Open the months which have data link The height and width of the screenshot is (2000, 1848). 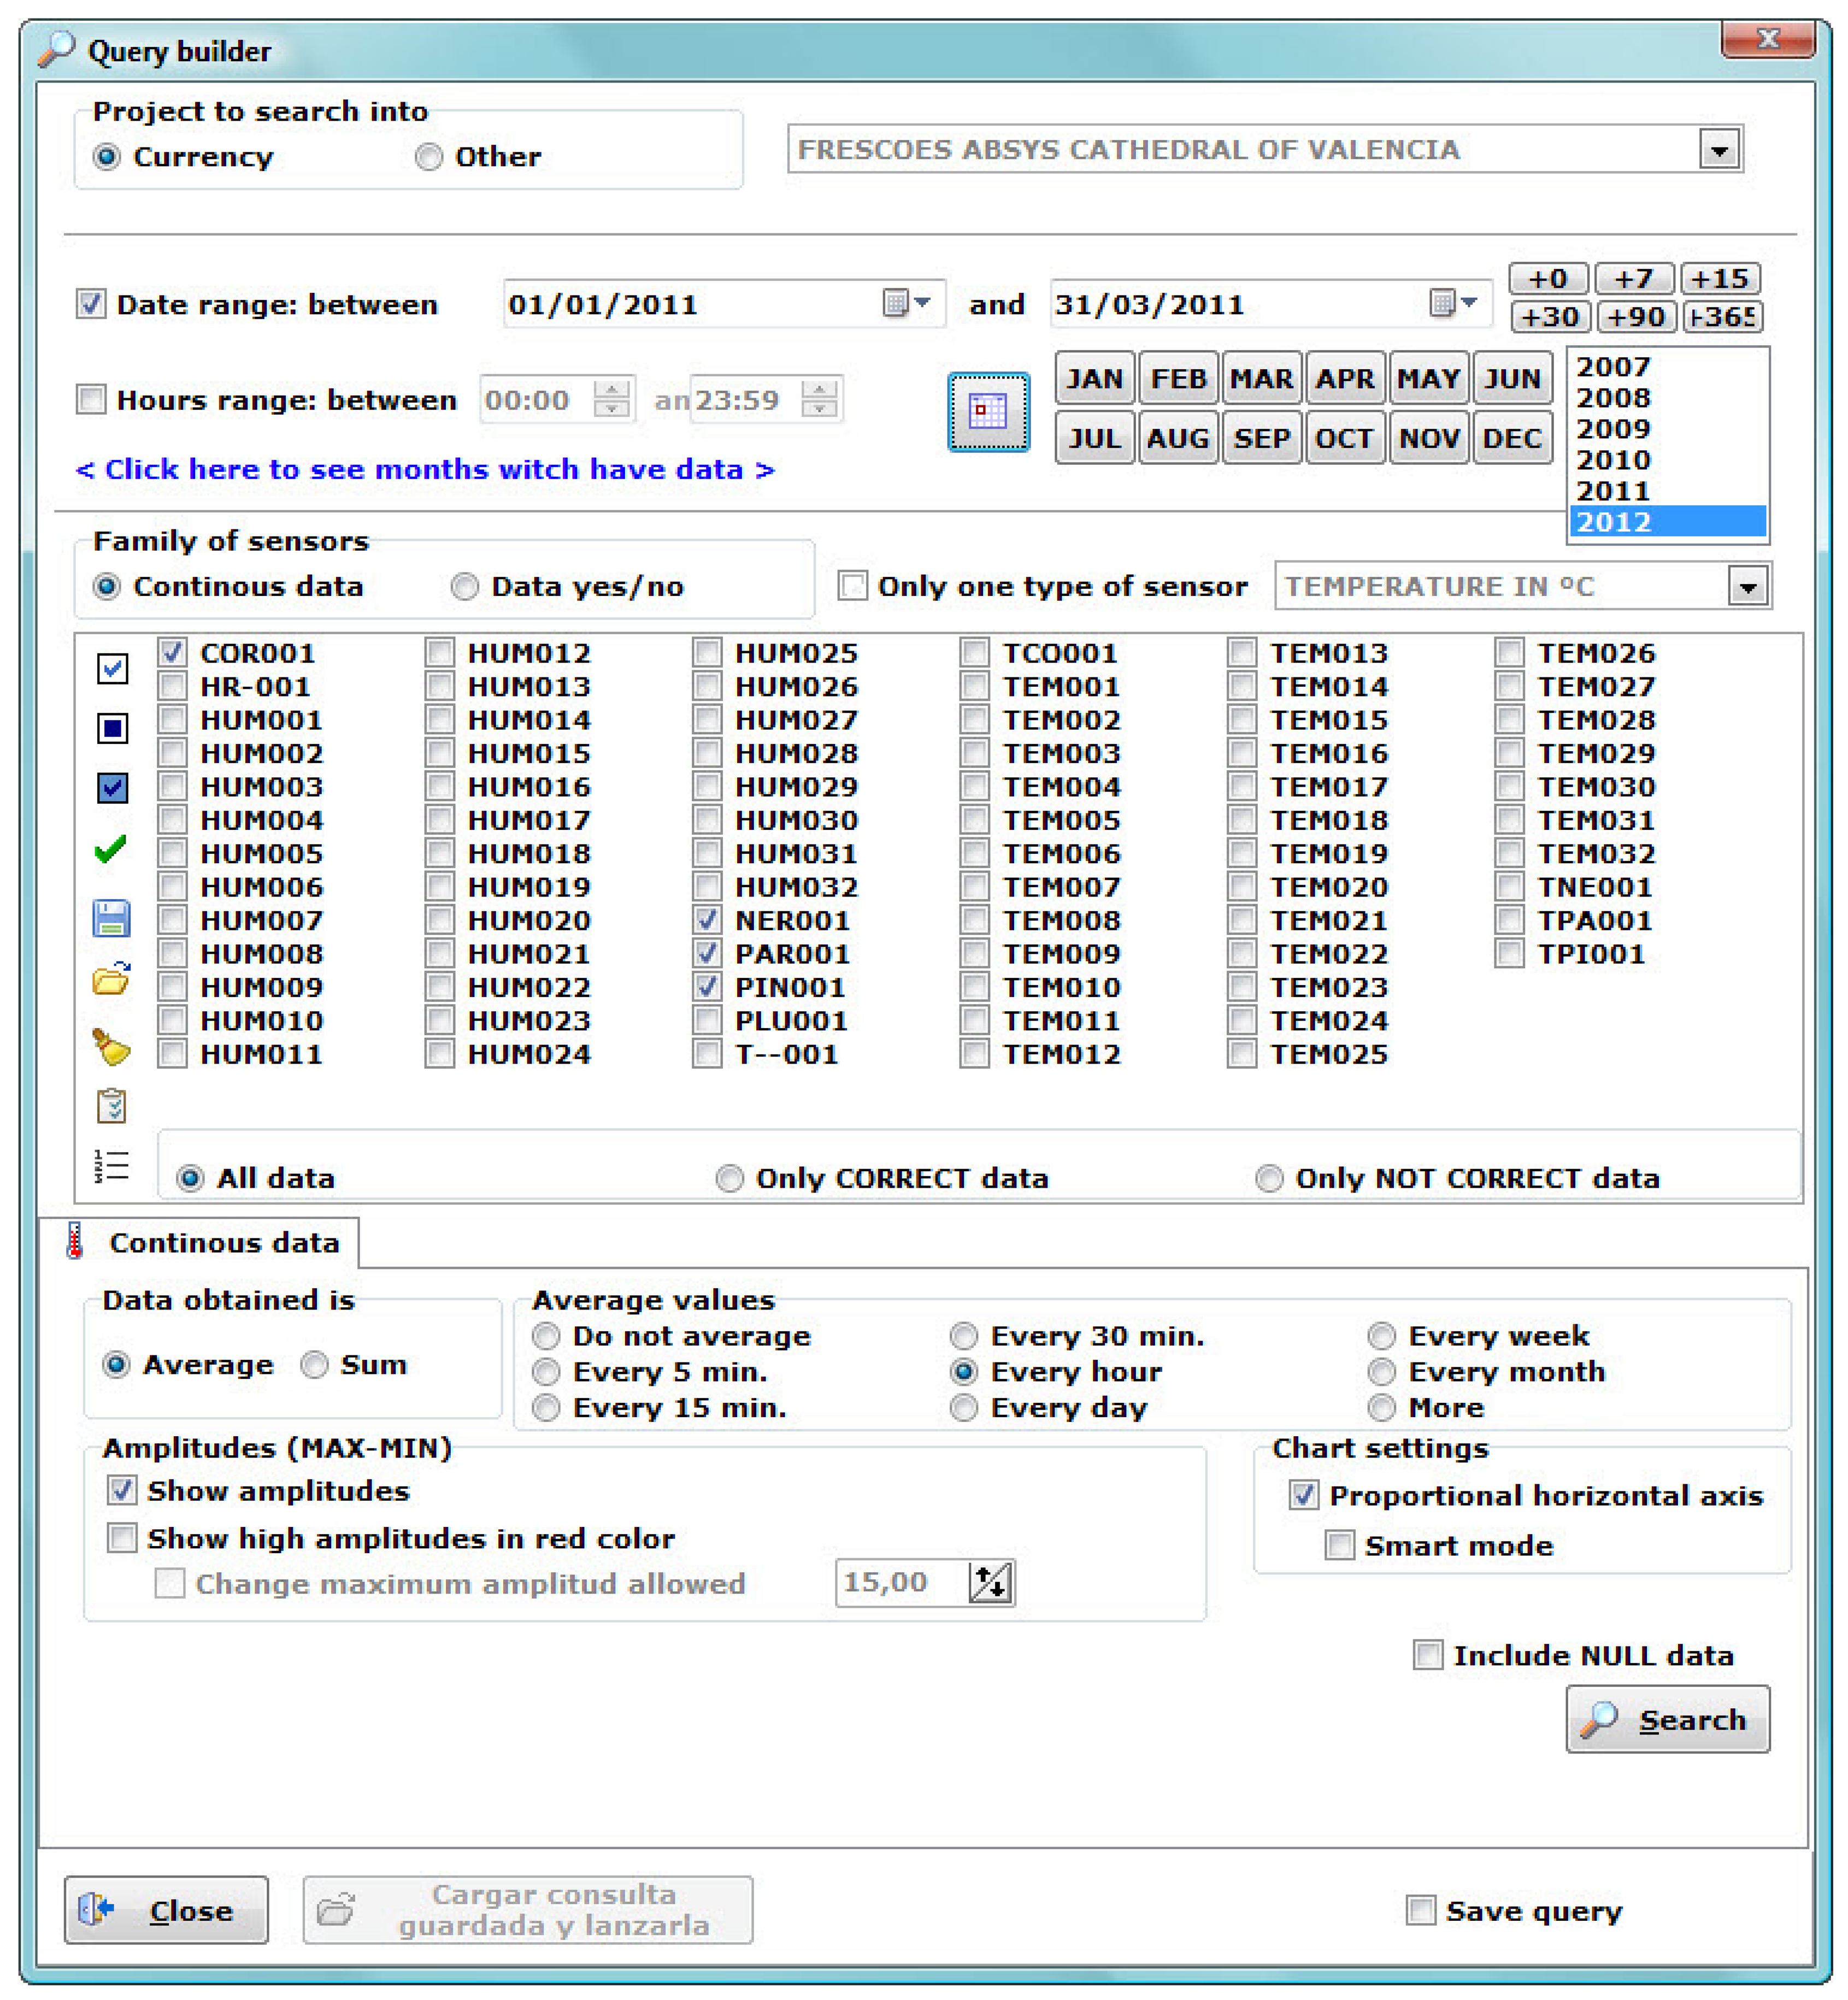[425, 469]
